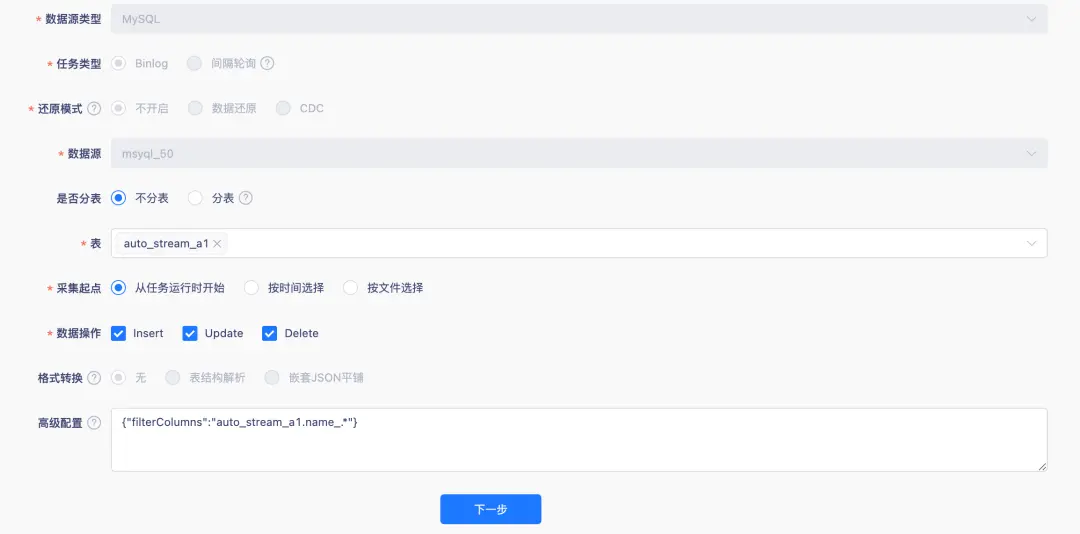Click help icon next to 间隔轮询

pyautogui.click(x=267, y=63)
